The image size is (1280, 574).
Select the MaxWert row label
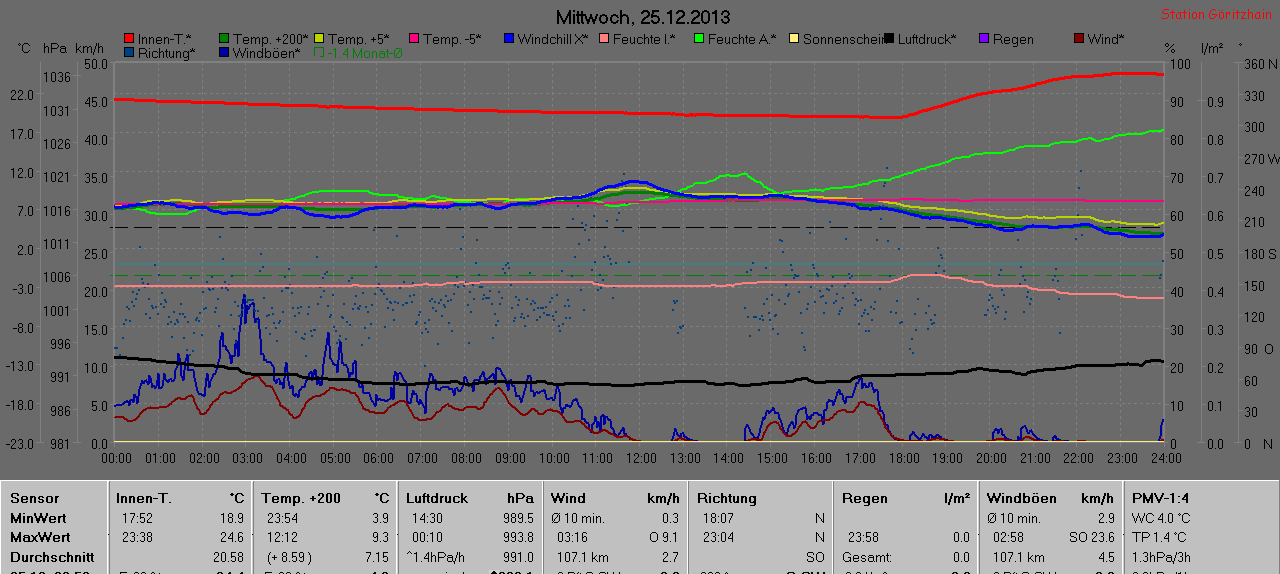40,537
